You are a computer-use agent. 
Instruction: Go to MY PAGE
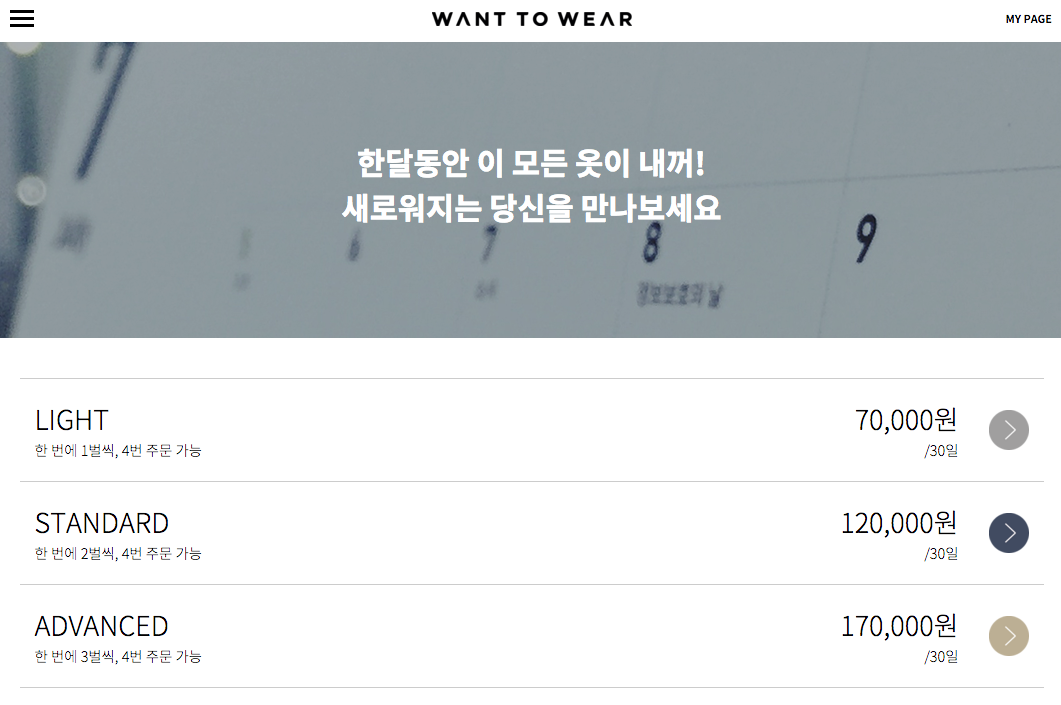coord(1028,19)
